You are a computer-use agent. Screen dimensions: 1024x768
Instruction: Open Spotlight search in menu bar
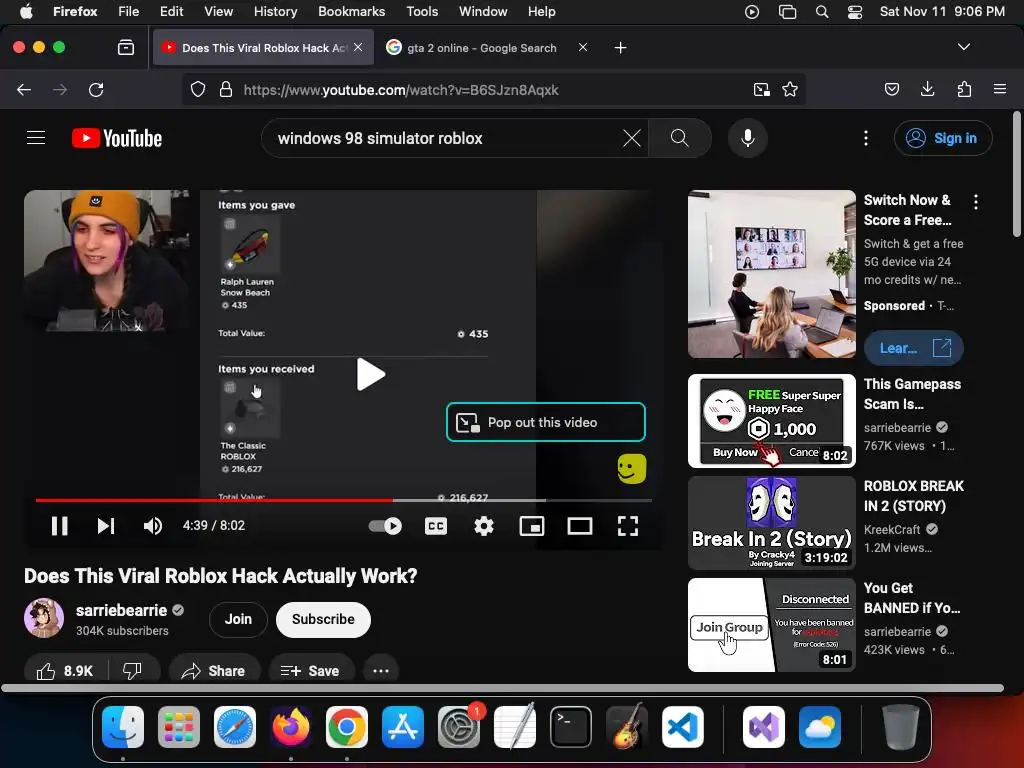click(x=822, y=11)
